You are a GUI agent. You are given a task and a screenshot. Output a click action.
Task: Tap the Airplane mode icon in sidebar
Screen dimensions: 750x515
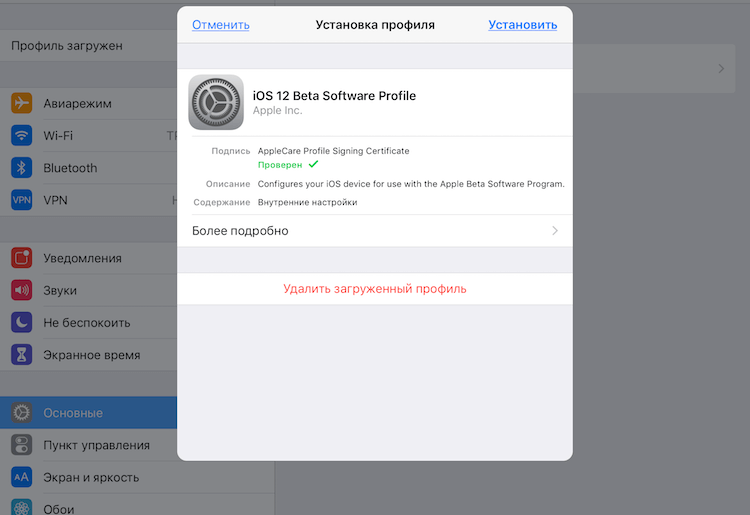pos(22,103)
